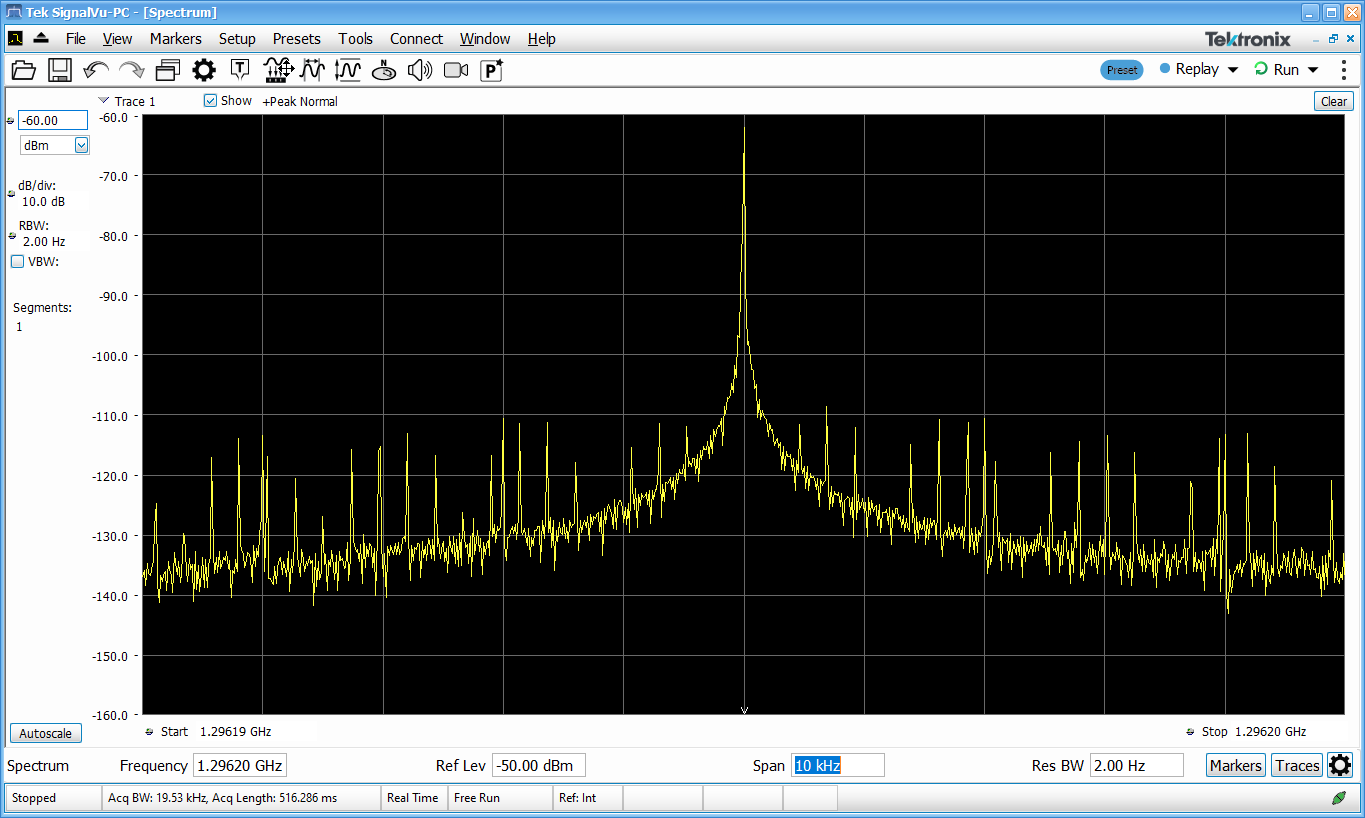
Task: Open the Connect menu
Action: coord(416,39)
